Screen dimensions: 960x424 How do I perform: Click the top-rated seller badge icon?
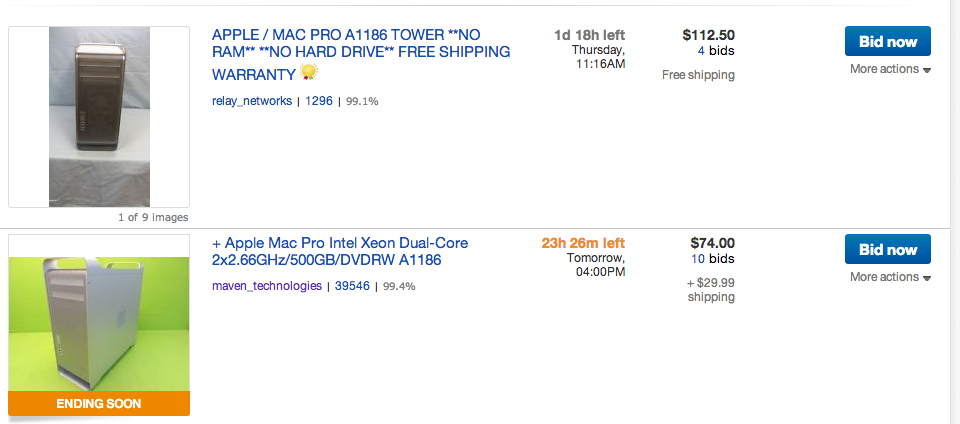coord(308,72)
